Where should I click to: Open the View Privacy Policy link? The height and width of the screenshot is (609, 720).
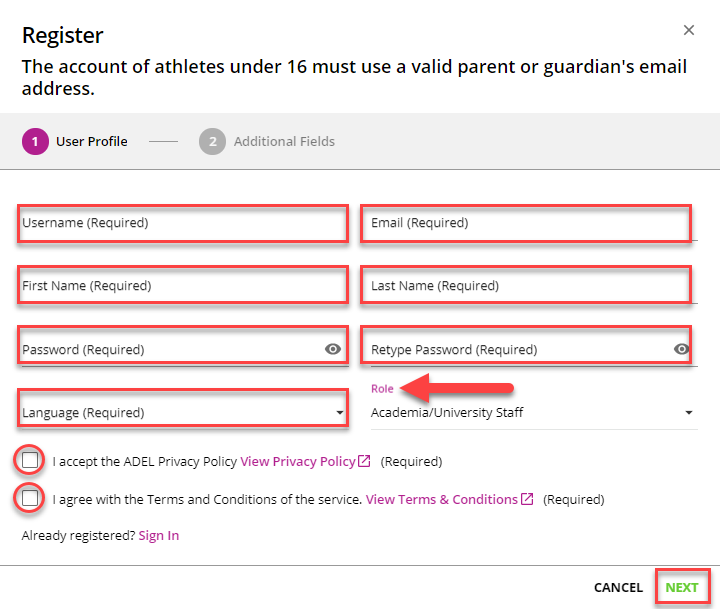click(298, 461)
